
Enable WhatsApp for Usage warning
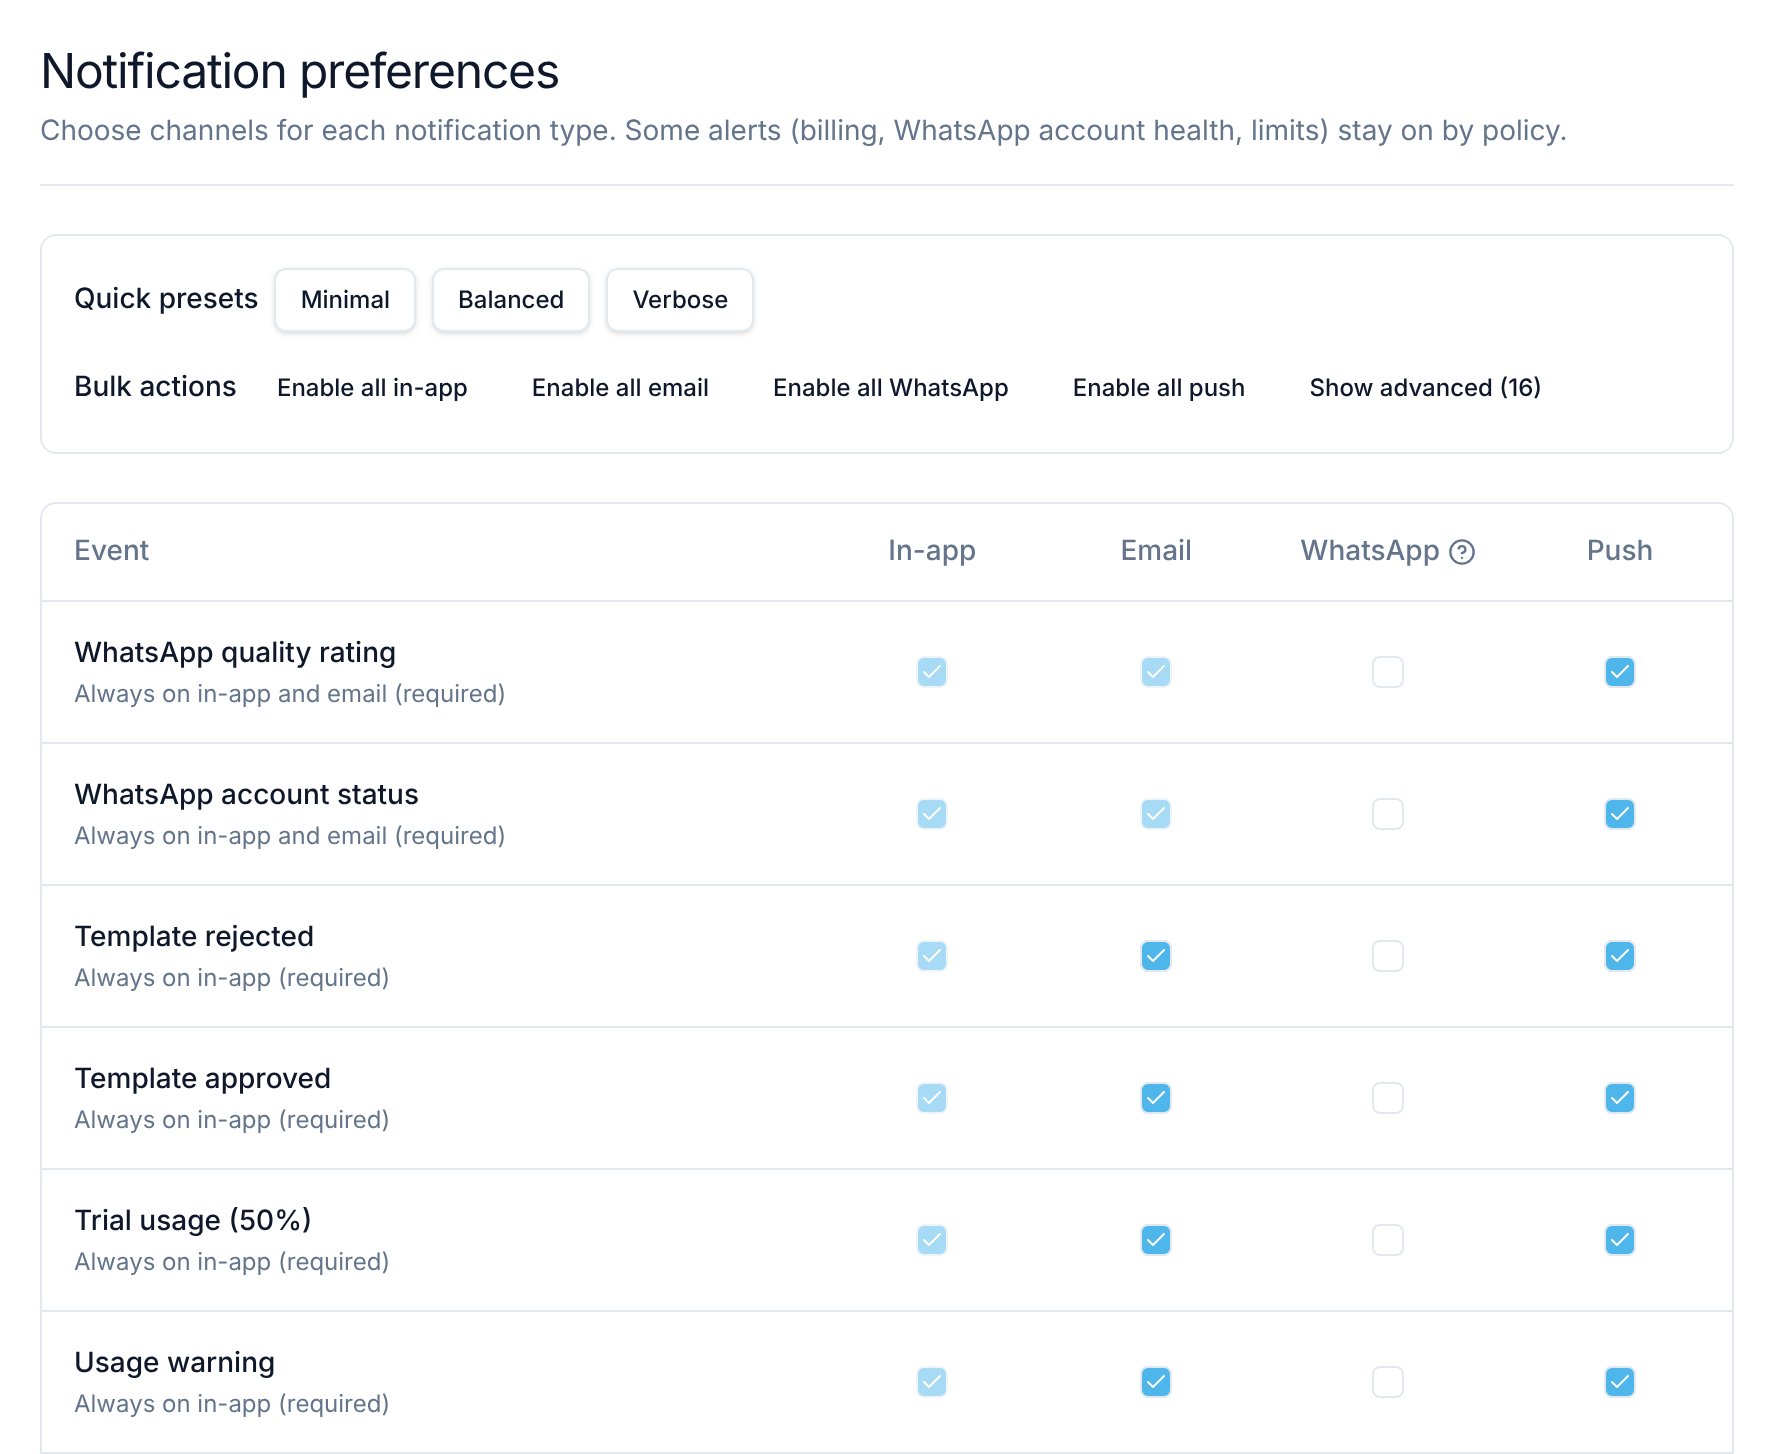1388,1382
